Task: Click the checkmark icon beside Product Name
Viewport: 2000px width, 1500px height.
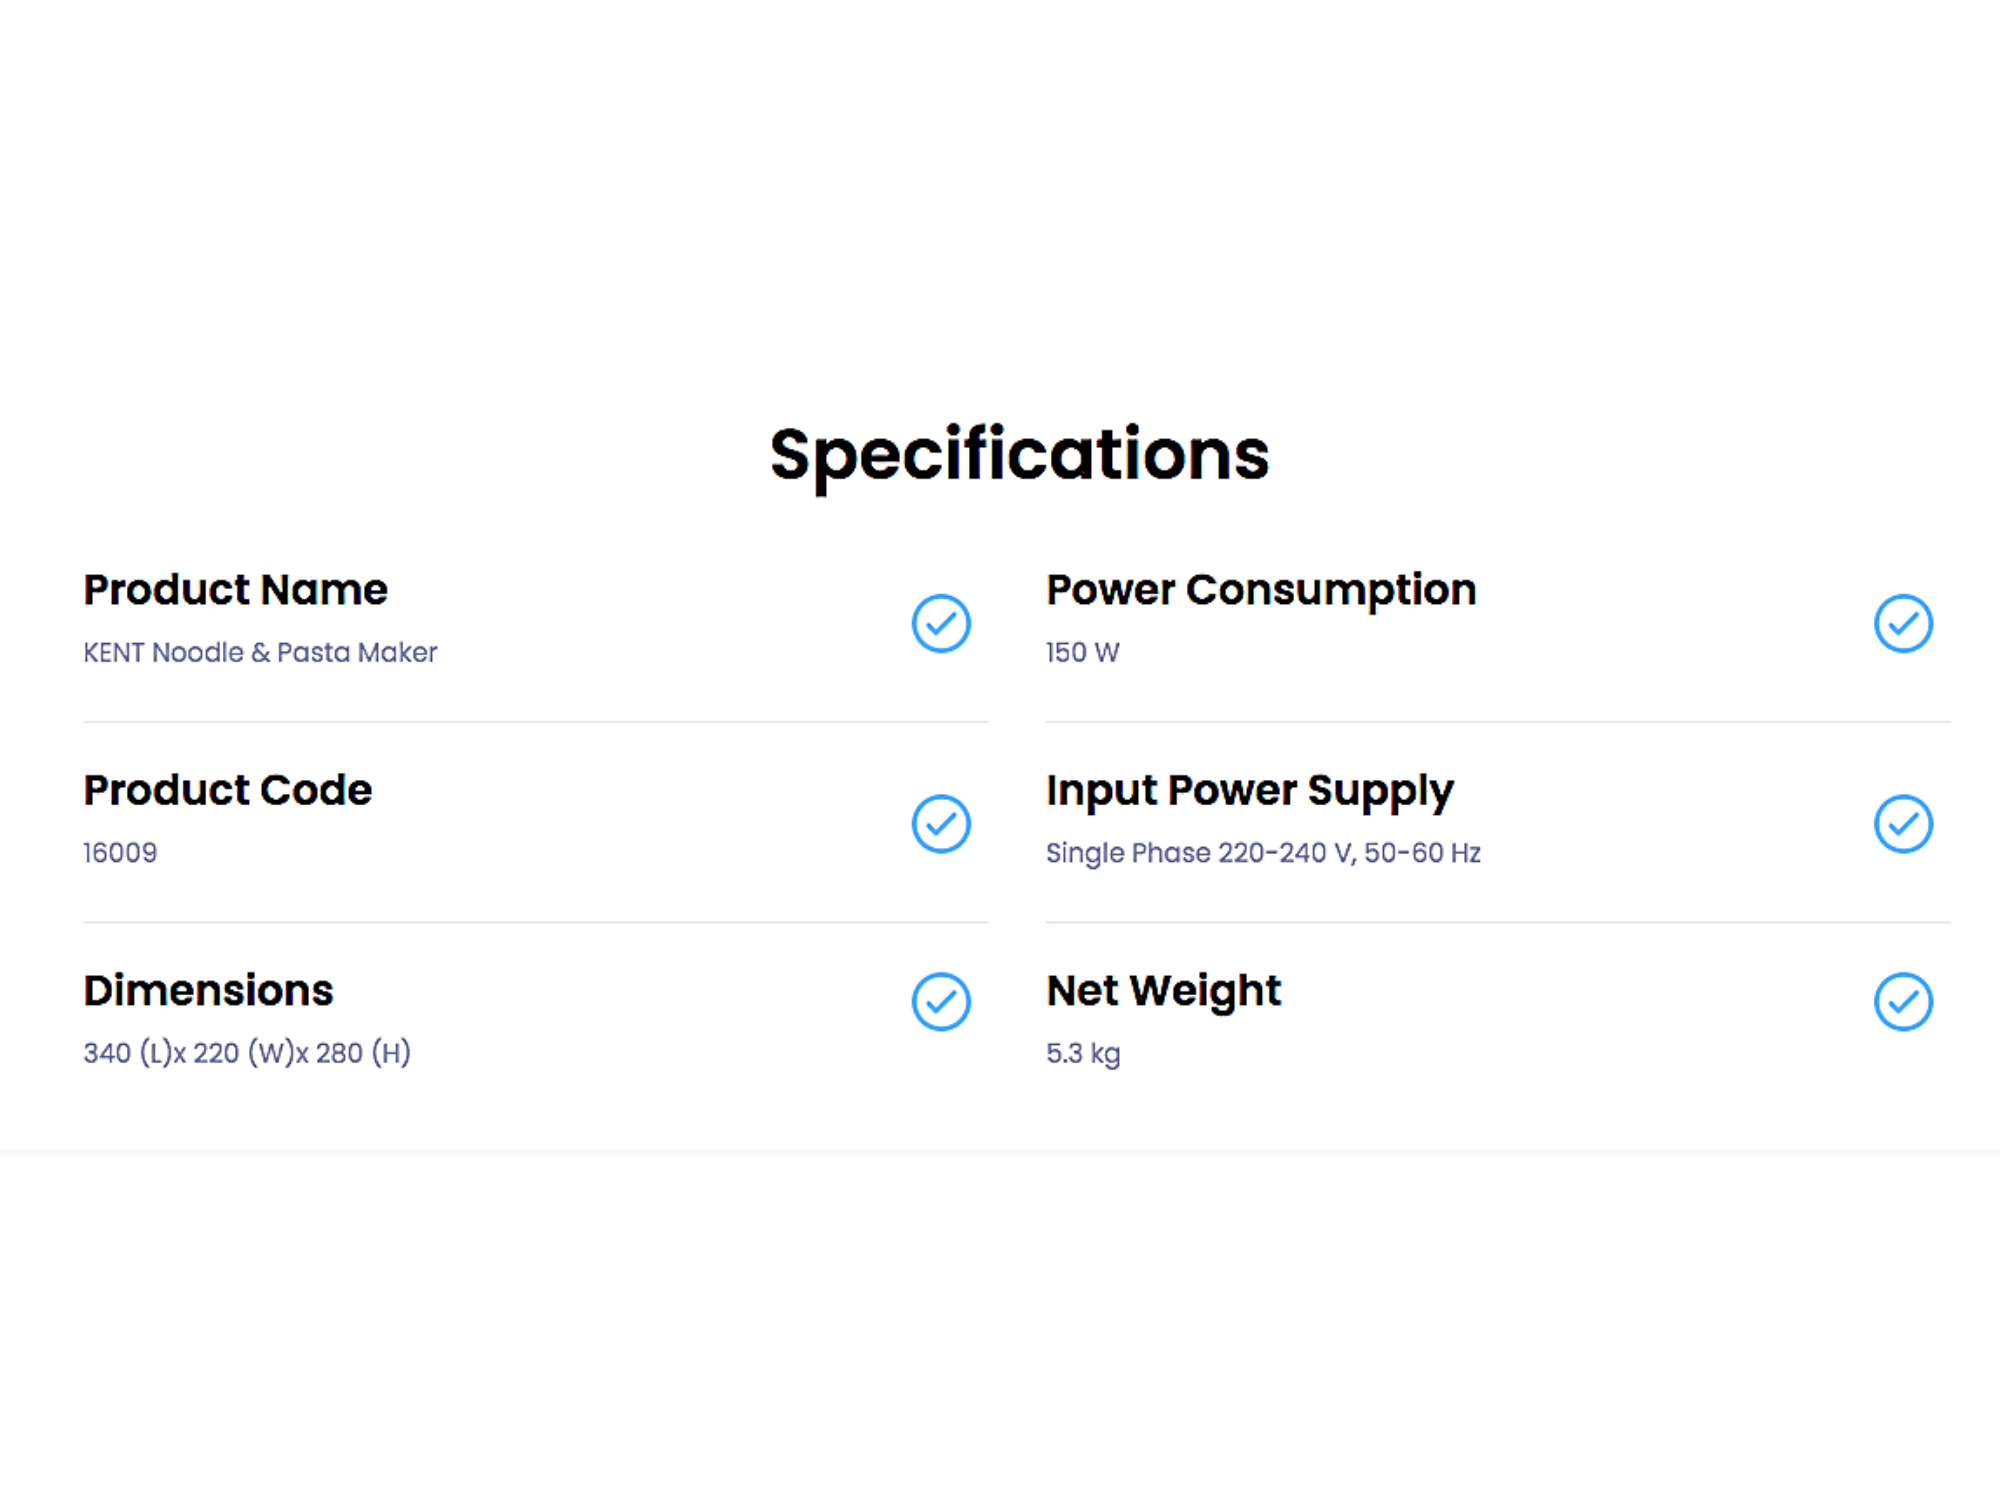Action: point(941,623)
